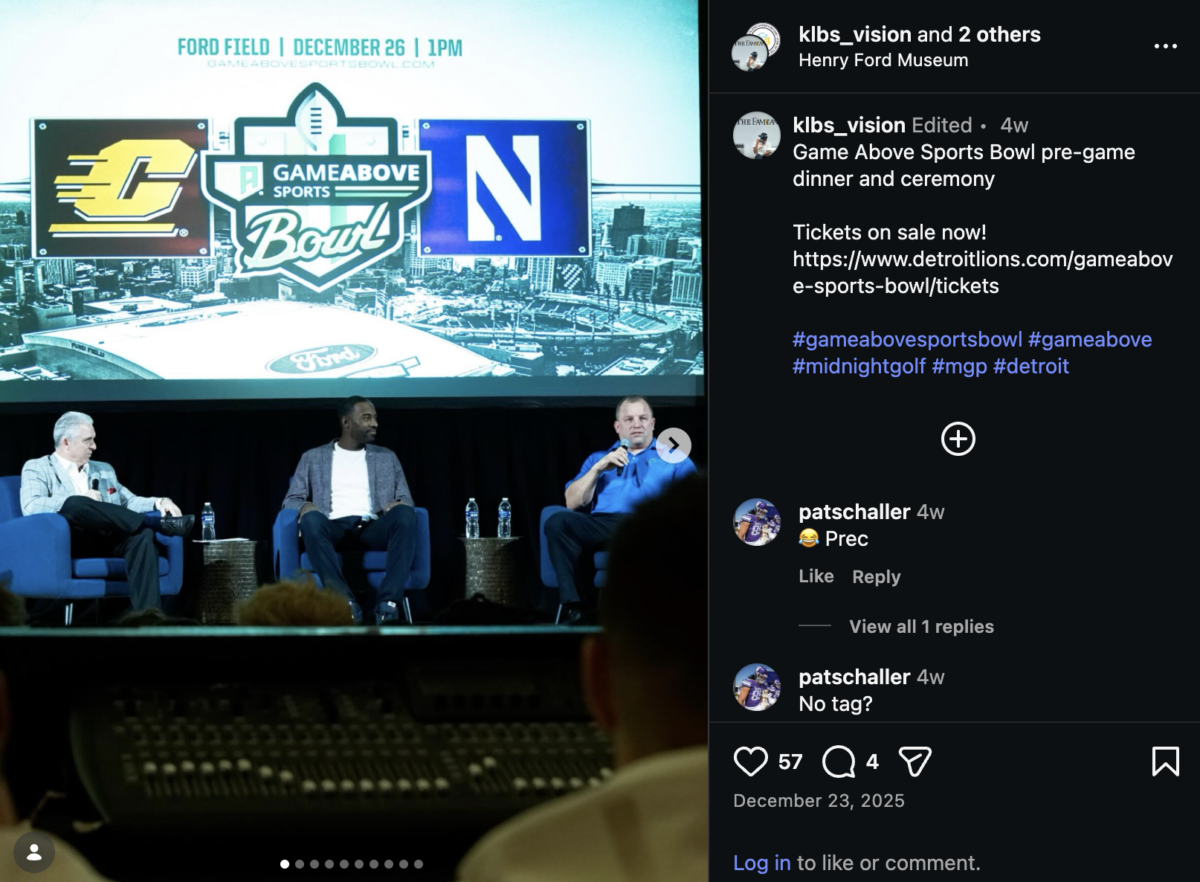Jump to the last carousel dot
This screenshot has width=1200, height=882.
tap(418, 864)
